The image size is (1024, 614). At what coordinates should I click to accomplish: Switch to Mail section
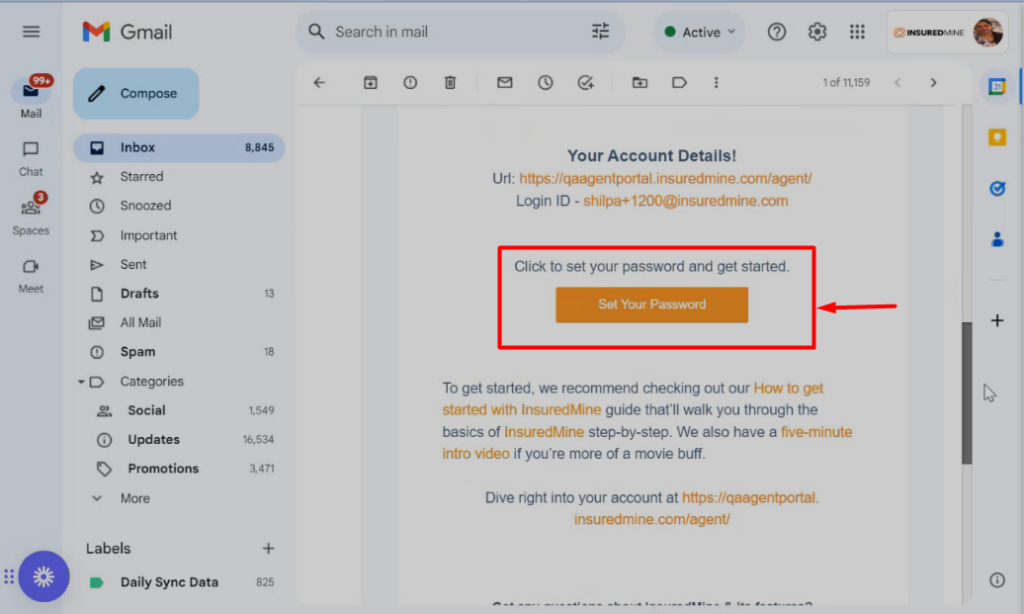click(x=31, y=99)
